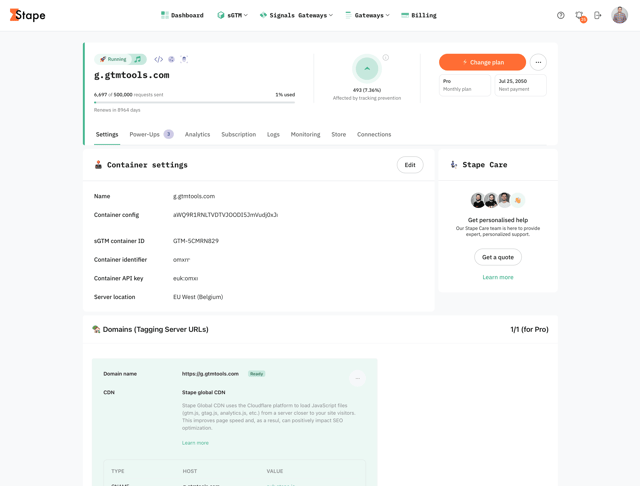
Task: Click Edit in Container settings
Action: click(x=410, y=165)
